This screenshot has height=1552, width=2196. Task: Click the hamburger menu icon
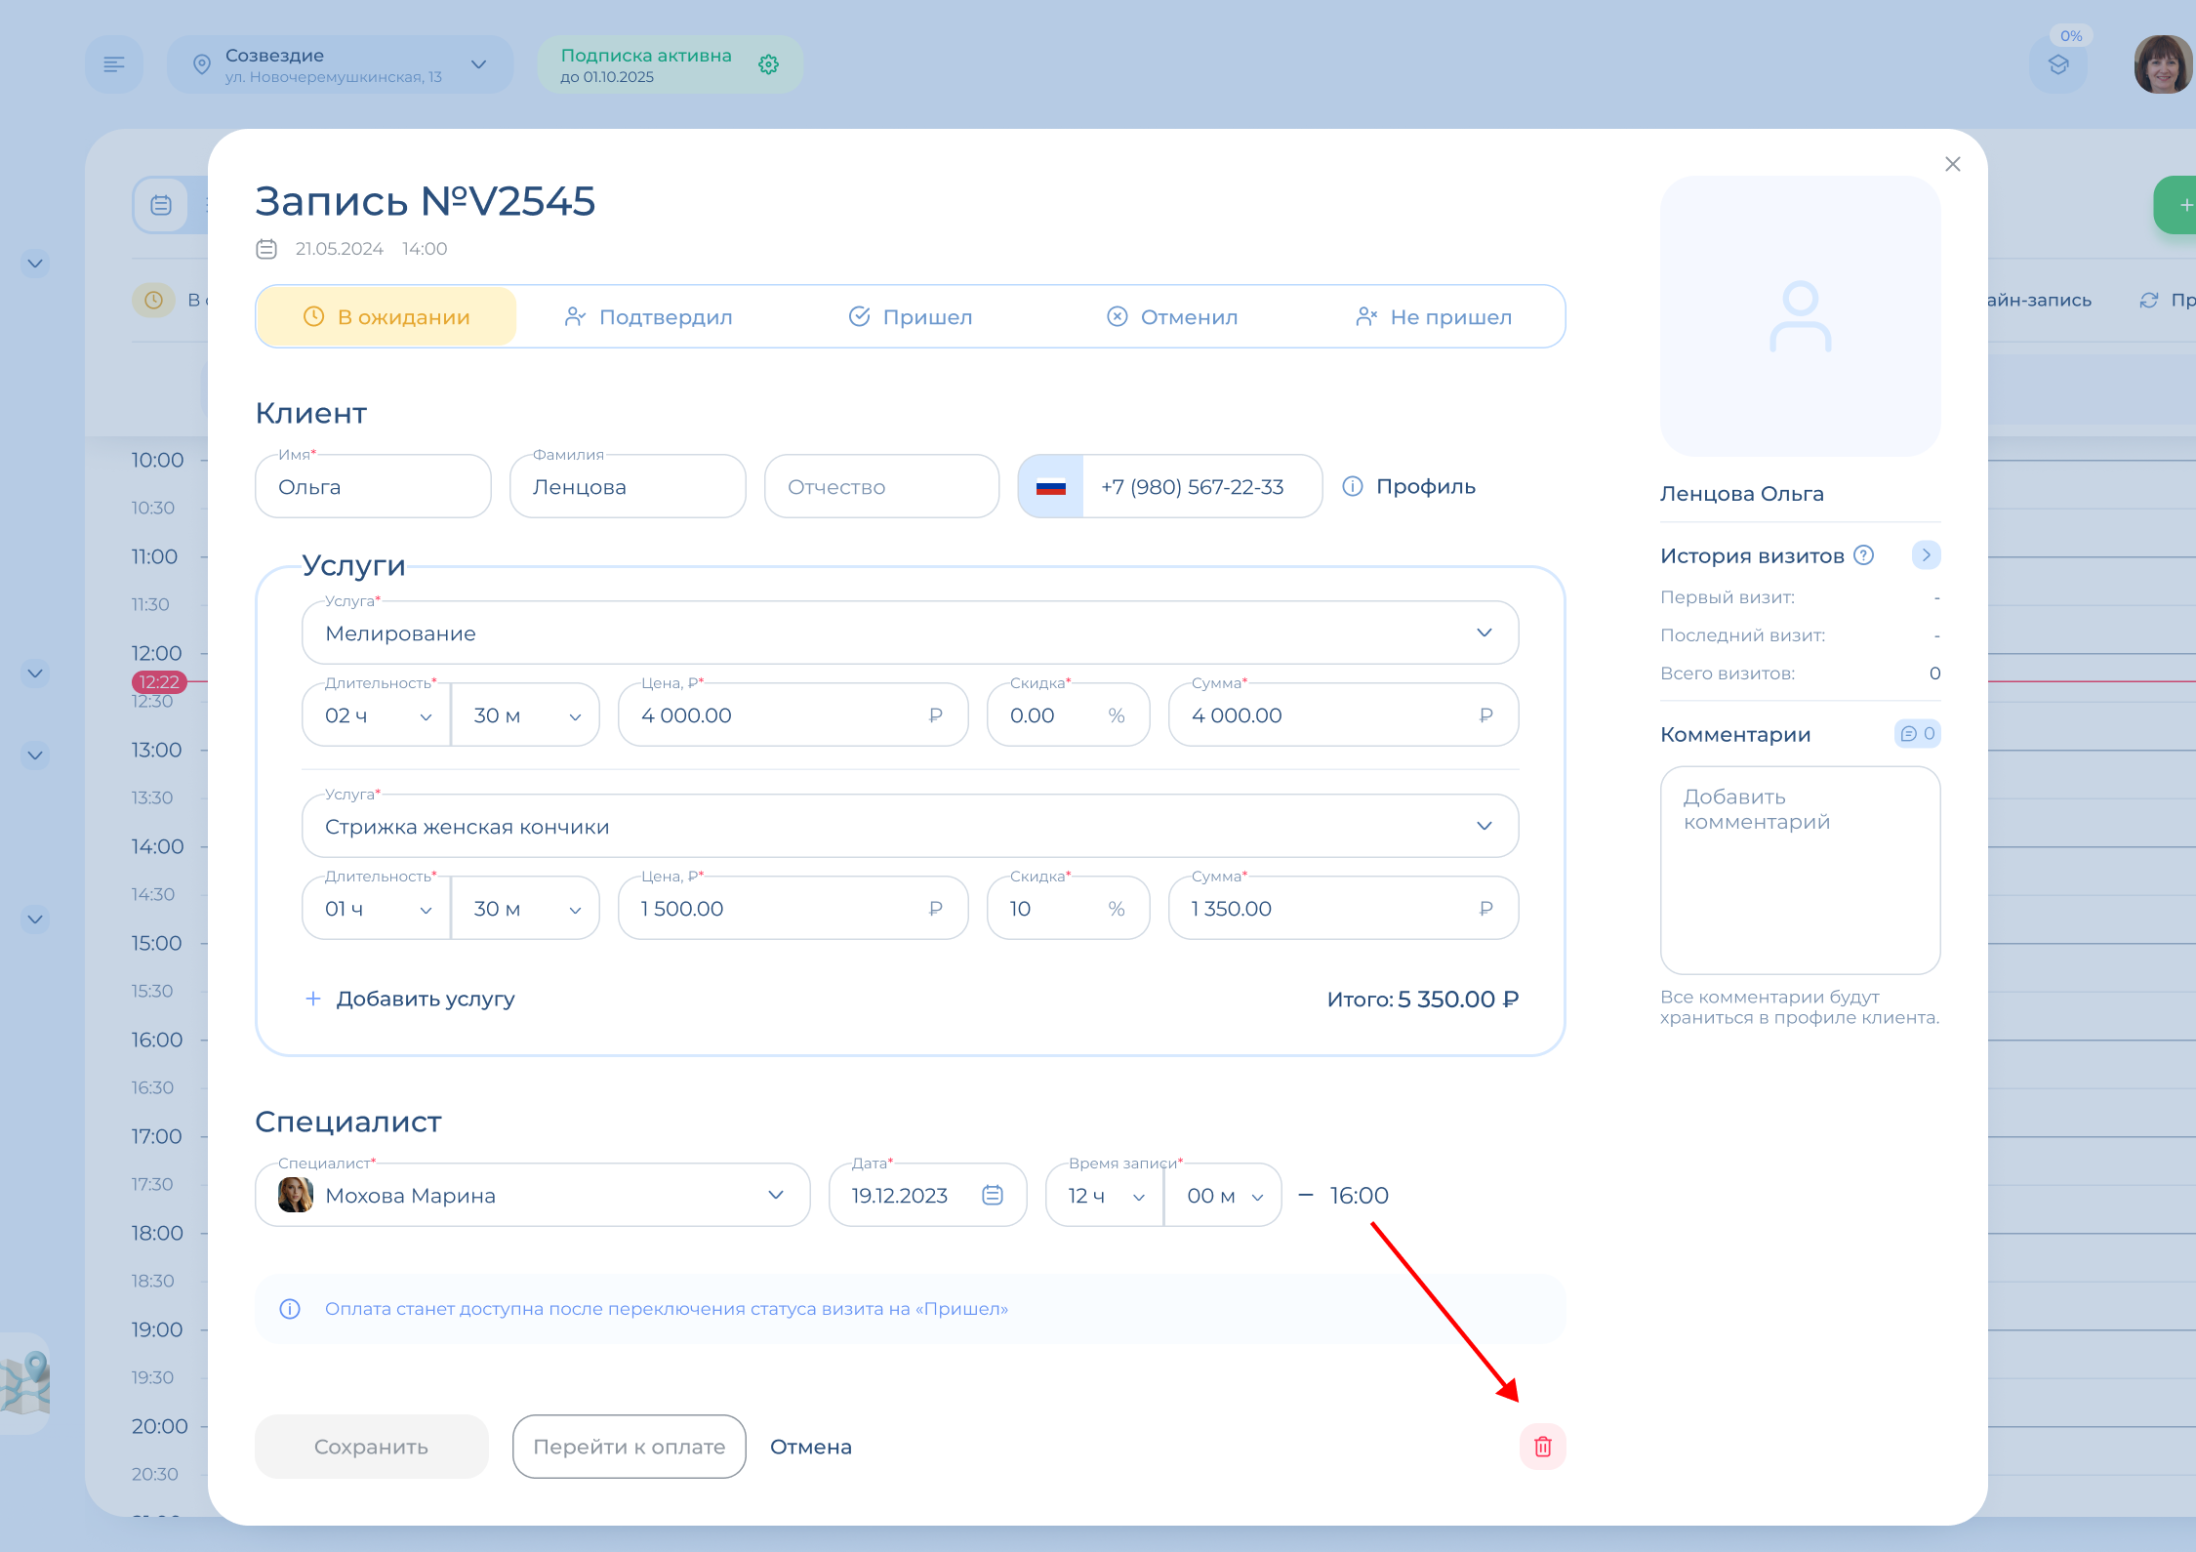114,65
